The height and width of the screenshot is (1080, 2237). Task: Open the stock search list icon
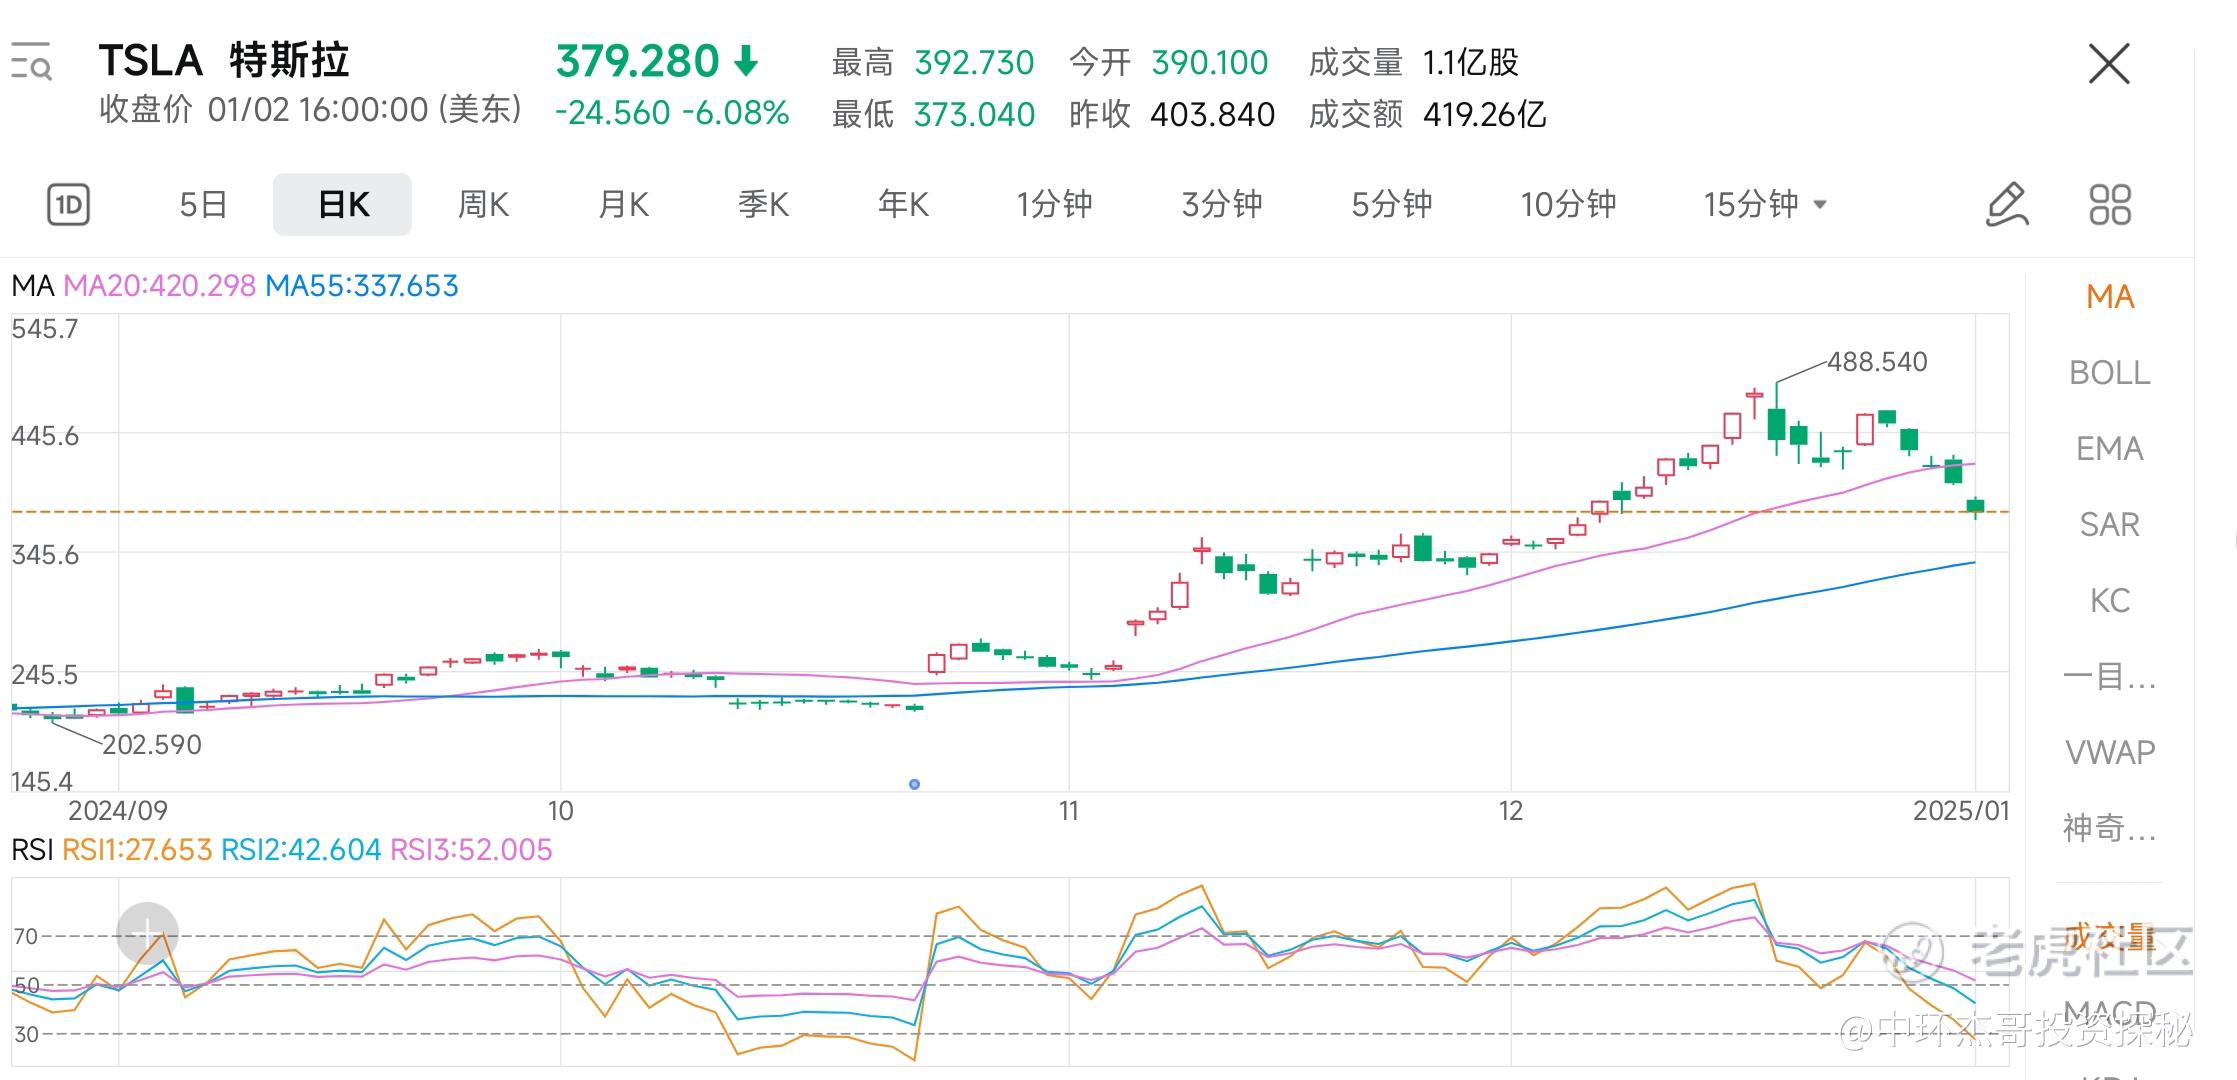(x=31, y=62)
